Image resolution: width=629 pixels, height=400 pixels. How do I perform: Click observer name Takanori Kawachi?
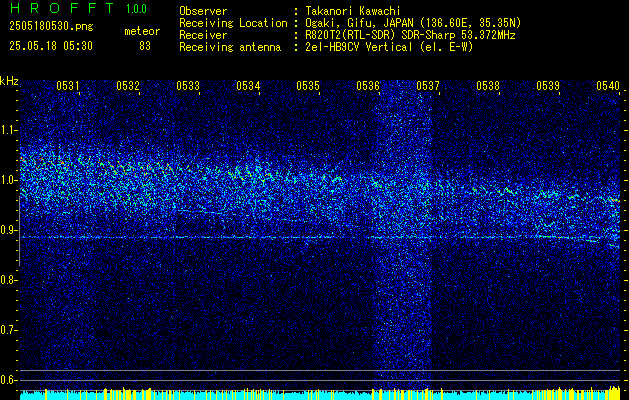point(353,12)
